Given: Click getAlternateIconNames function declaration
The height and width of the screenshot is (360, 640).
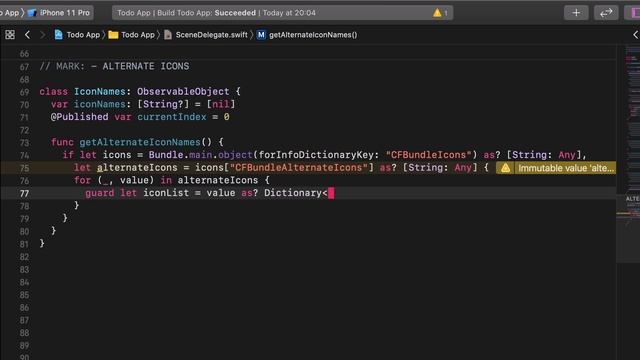Looking at the screenshot, I should pyautogui.click(x=140, y=142).
